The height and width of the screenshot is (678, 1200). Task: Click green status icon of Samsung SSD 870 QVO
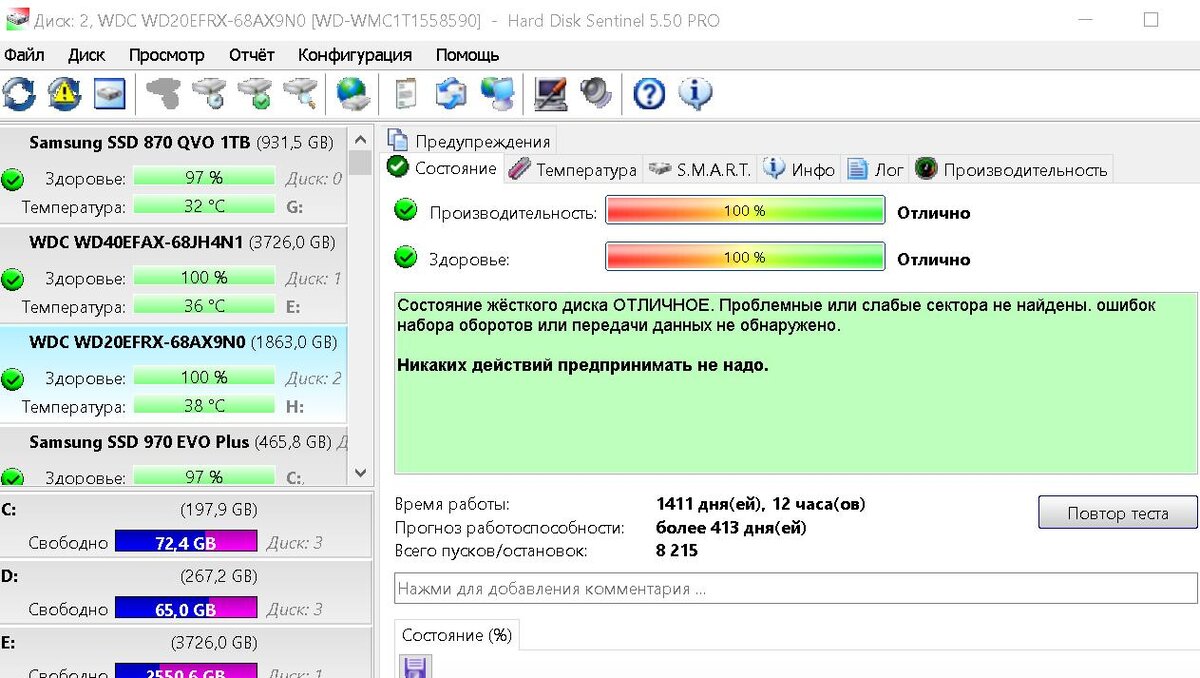(12, 180)
